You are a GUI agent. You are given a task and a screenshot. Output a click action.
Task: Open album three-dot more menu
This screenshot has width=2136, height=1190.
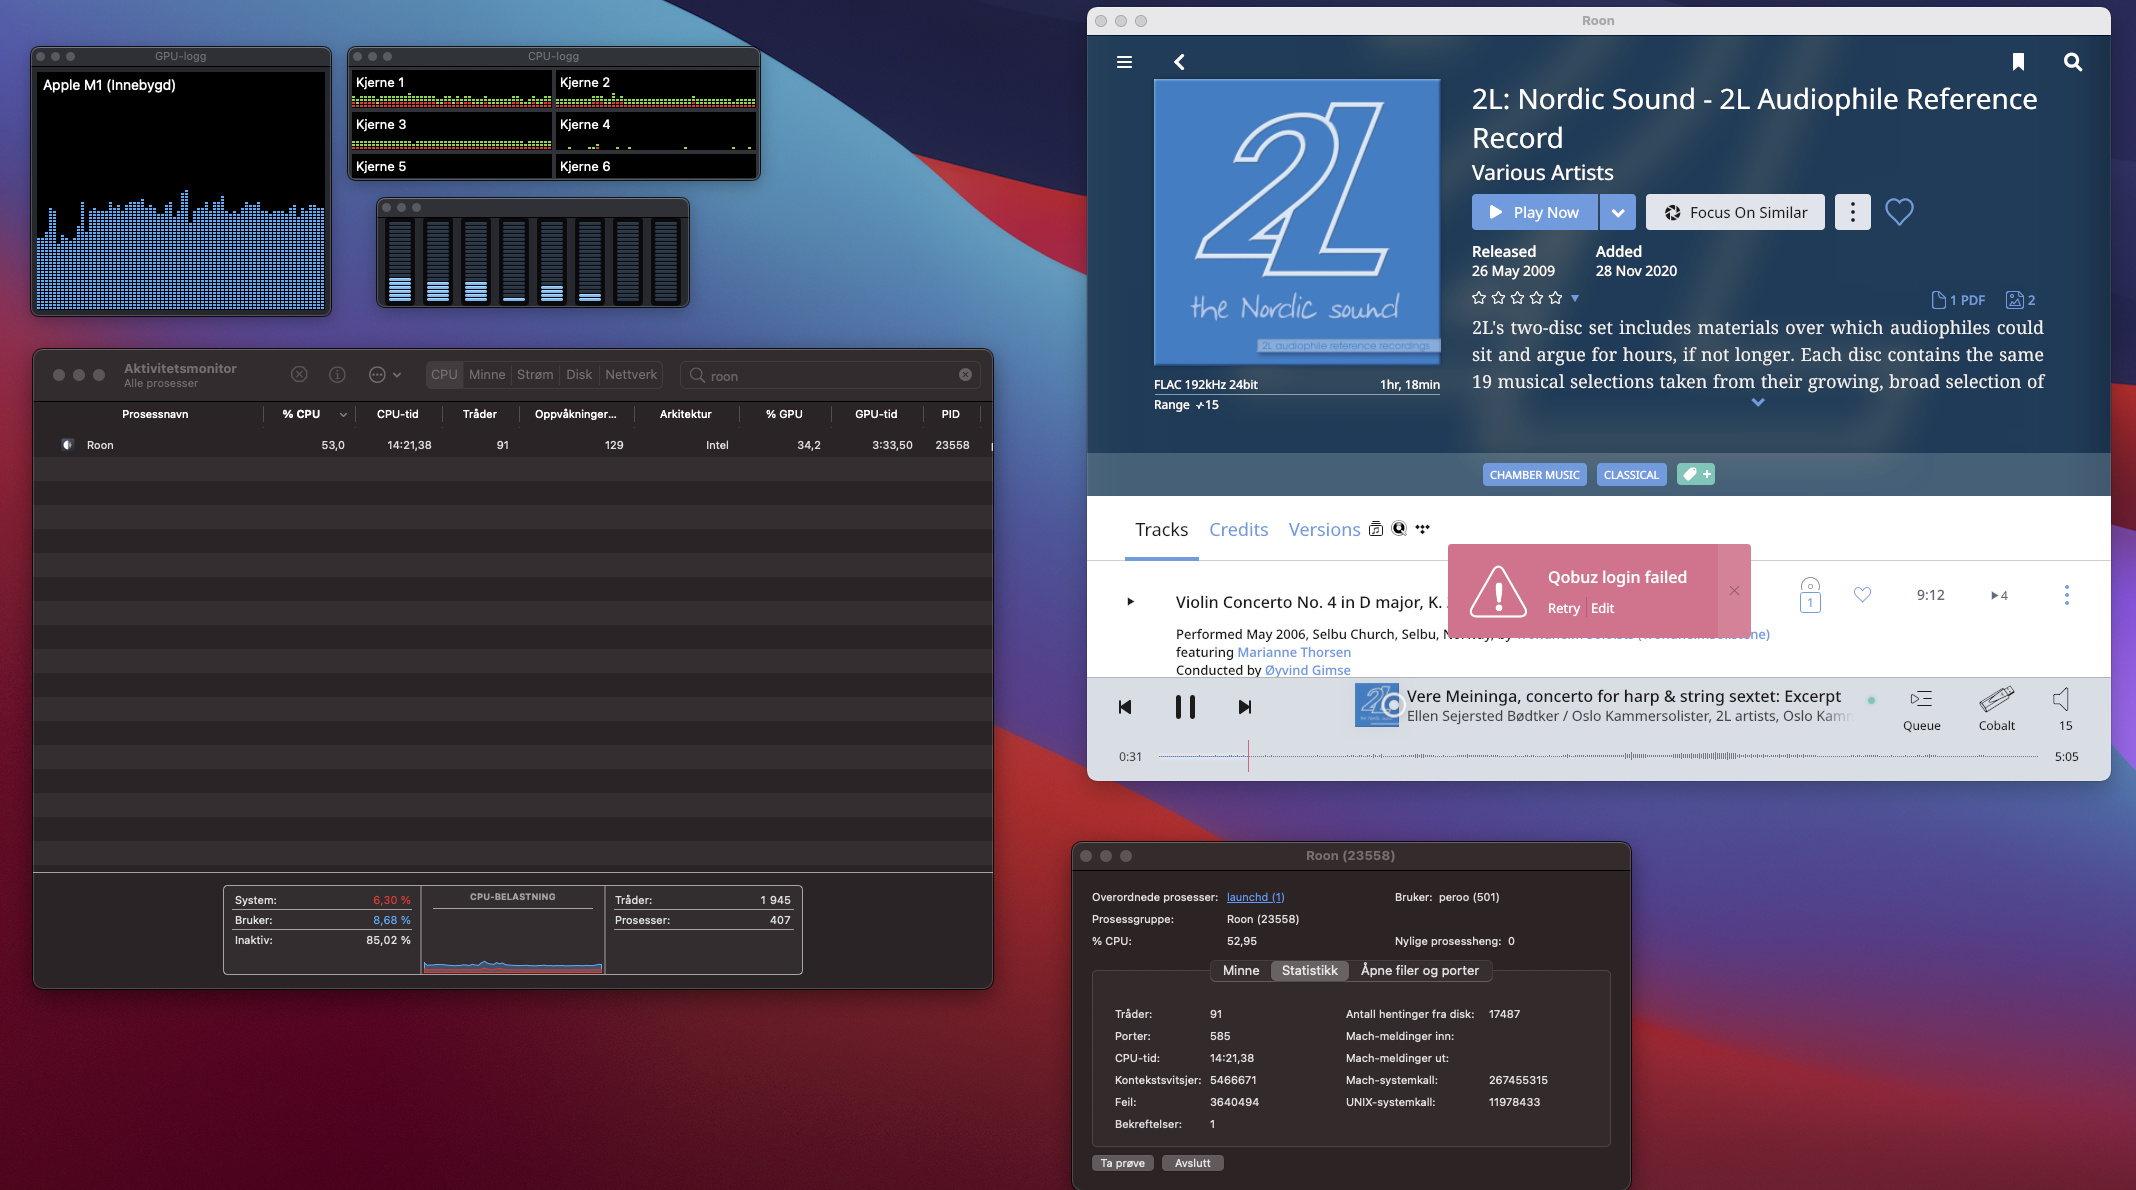pos(1853,212)
